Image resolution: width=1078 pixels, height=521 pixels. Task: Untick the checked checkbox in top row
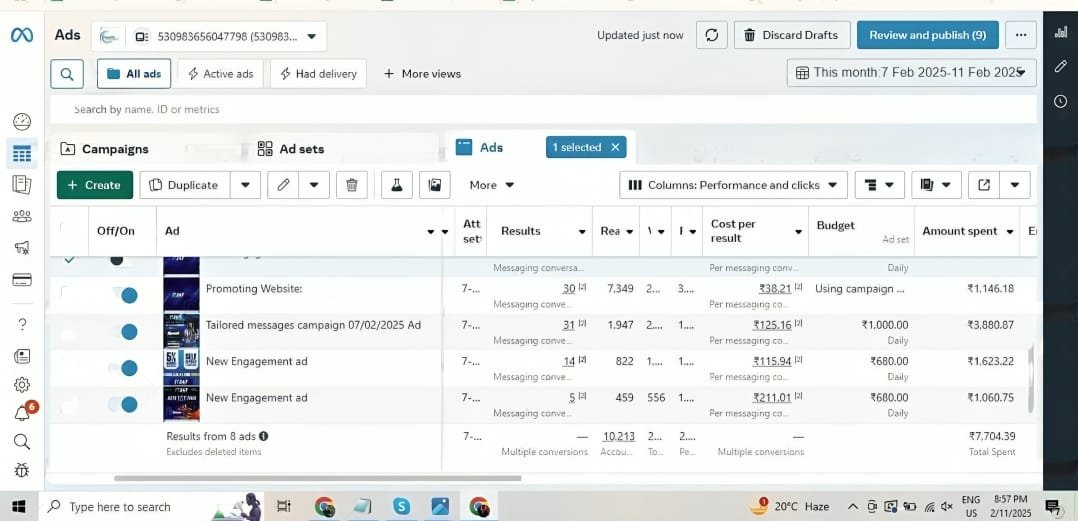(69, 260)
